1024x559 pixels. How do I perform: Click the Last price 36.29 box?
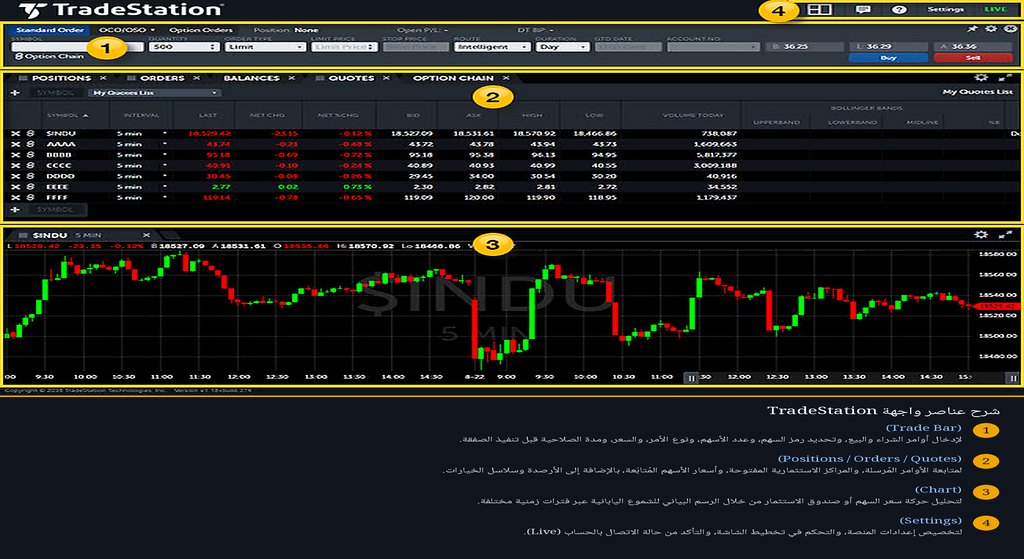click(888, 47)
